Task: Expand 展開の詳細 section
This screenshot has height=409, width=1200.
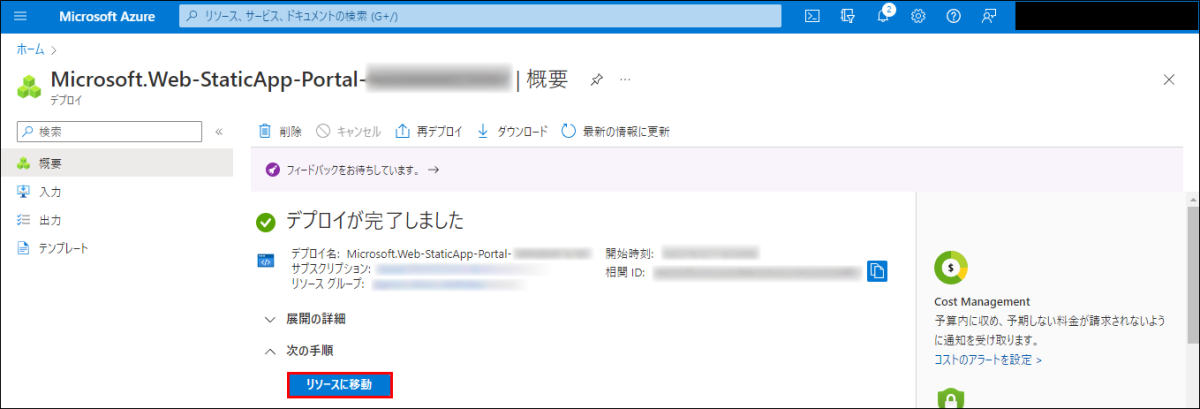Action: click(x=305, y=319)
